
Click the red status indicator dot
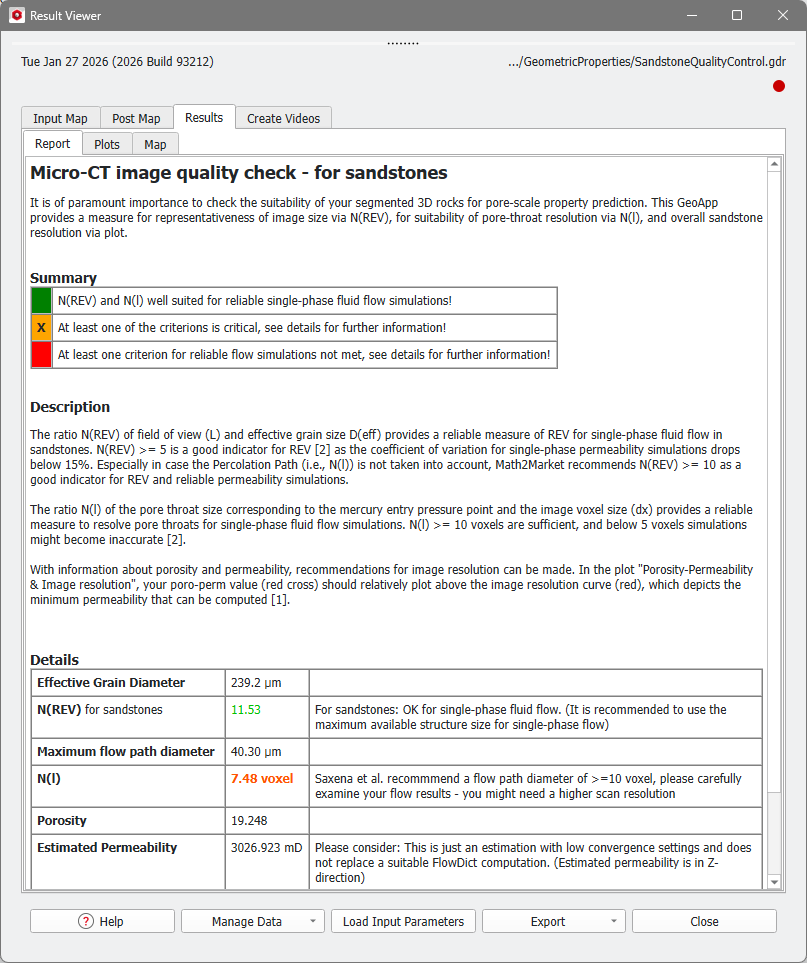click(x=778, y=86)
